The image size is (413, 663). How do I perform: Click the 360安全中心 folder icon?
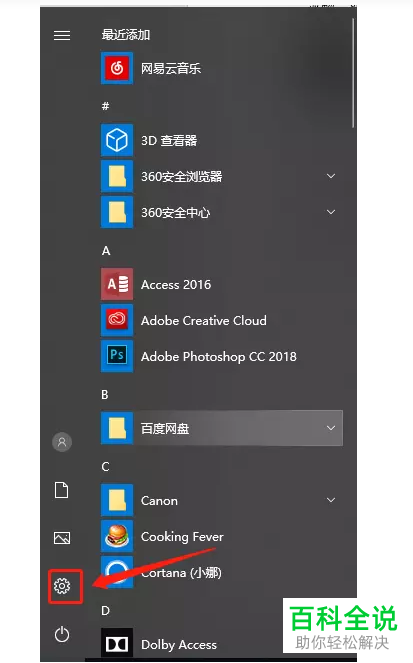[x=117, y=212]
